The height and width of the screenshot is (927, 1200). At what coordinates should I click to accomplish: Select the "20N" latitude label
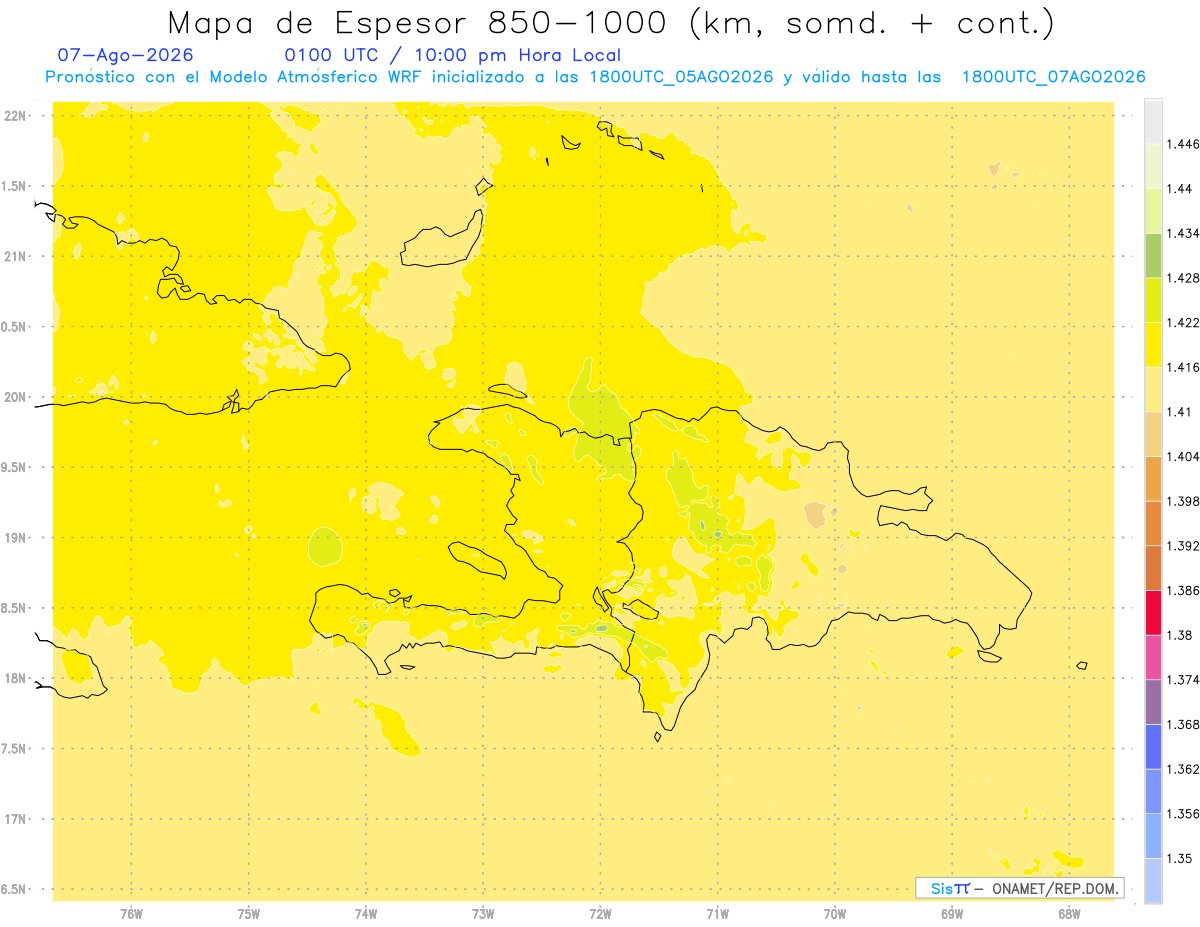[x=15, y=397]
